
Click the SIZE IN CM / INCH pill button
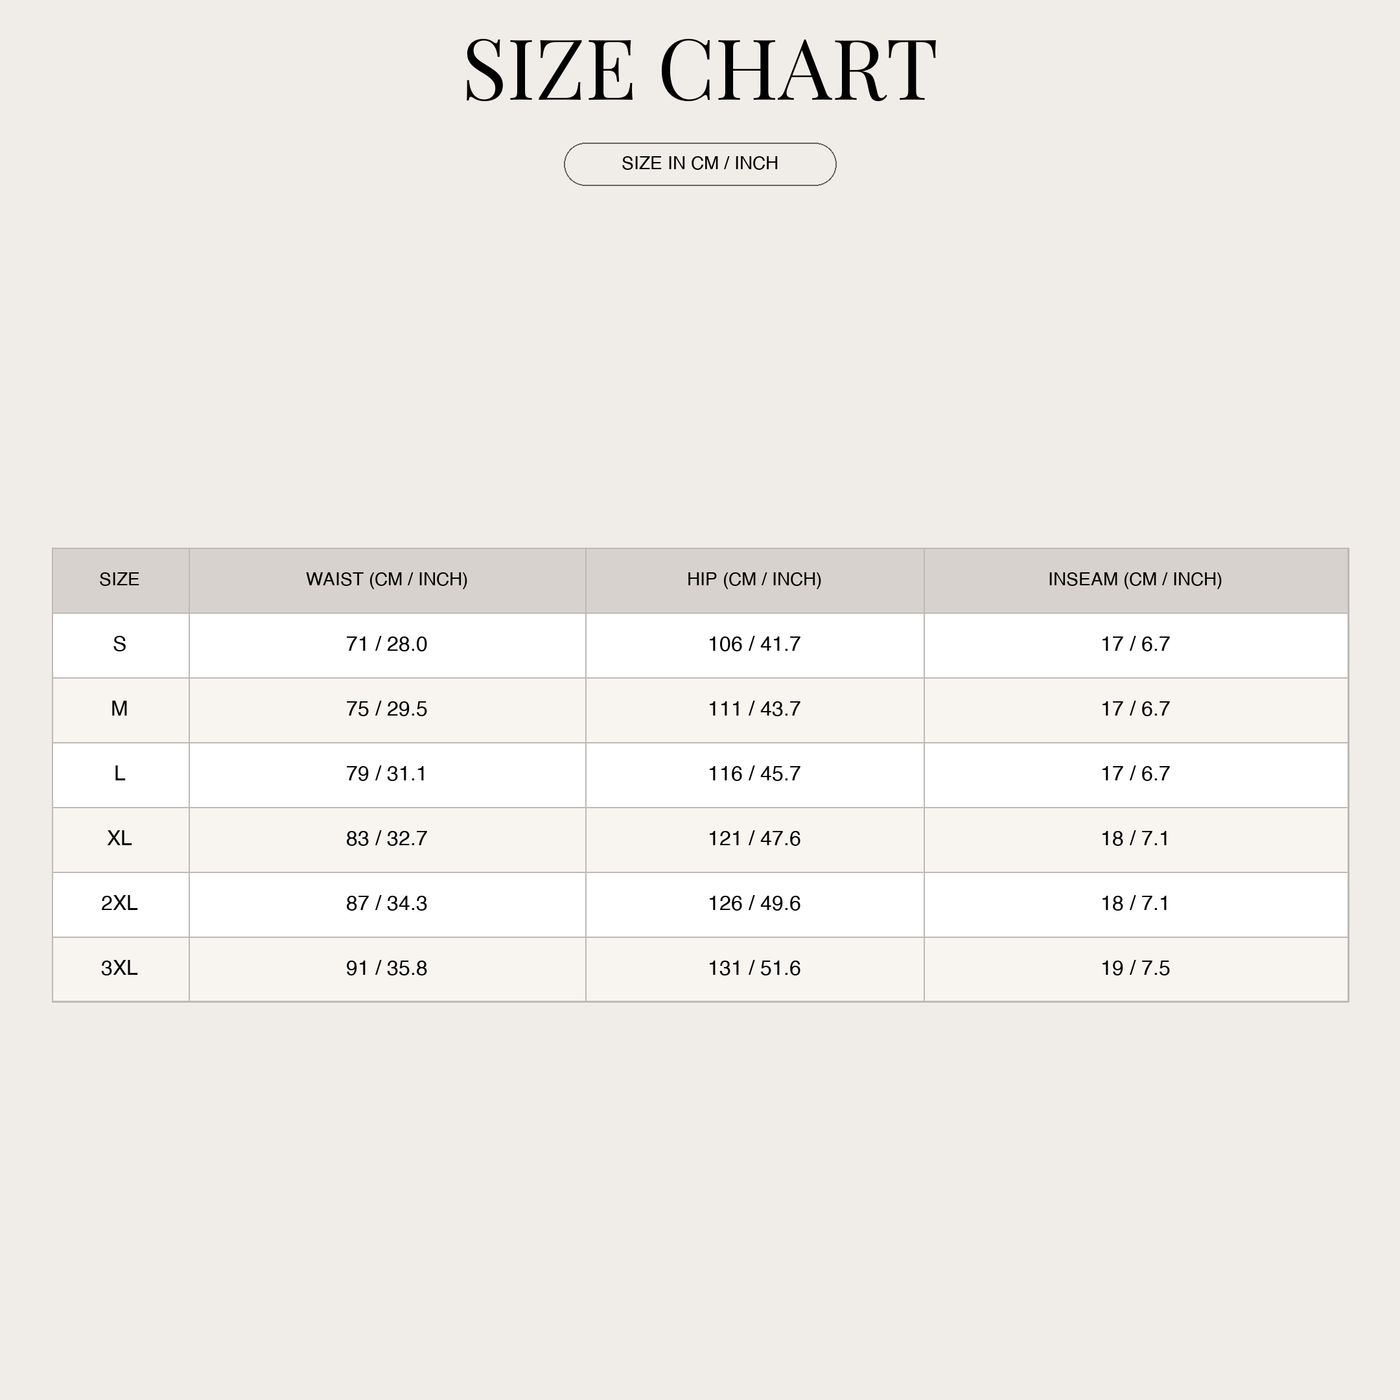pos(700,164)
